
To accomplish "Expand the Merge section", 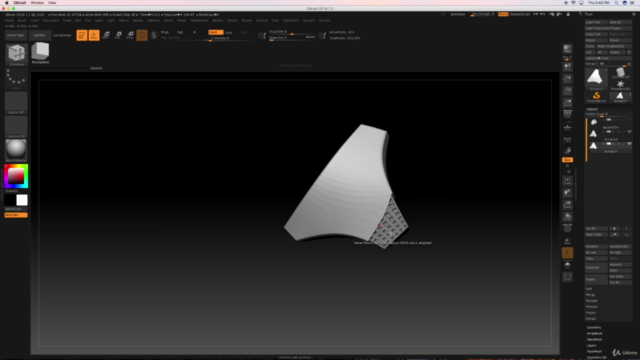I will click(x=590, y=295).
